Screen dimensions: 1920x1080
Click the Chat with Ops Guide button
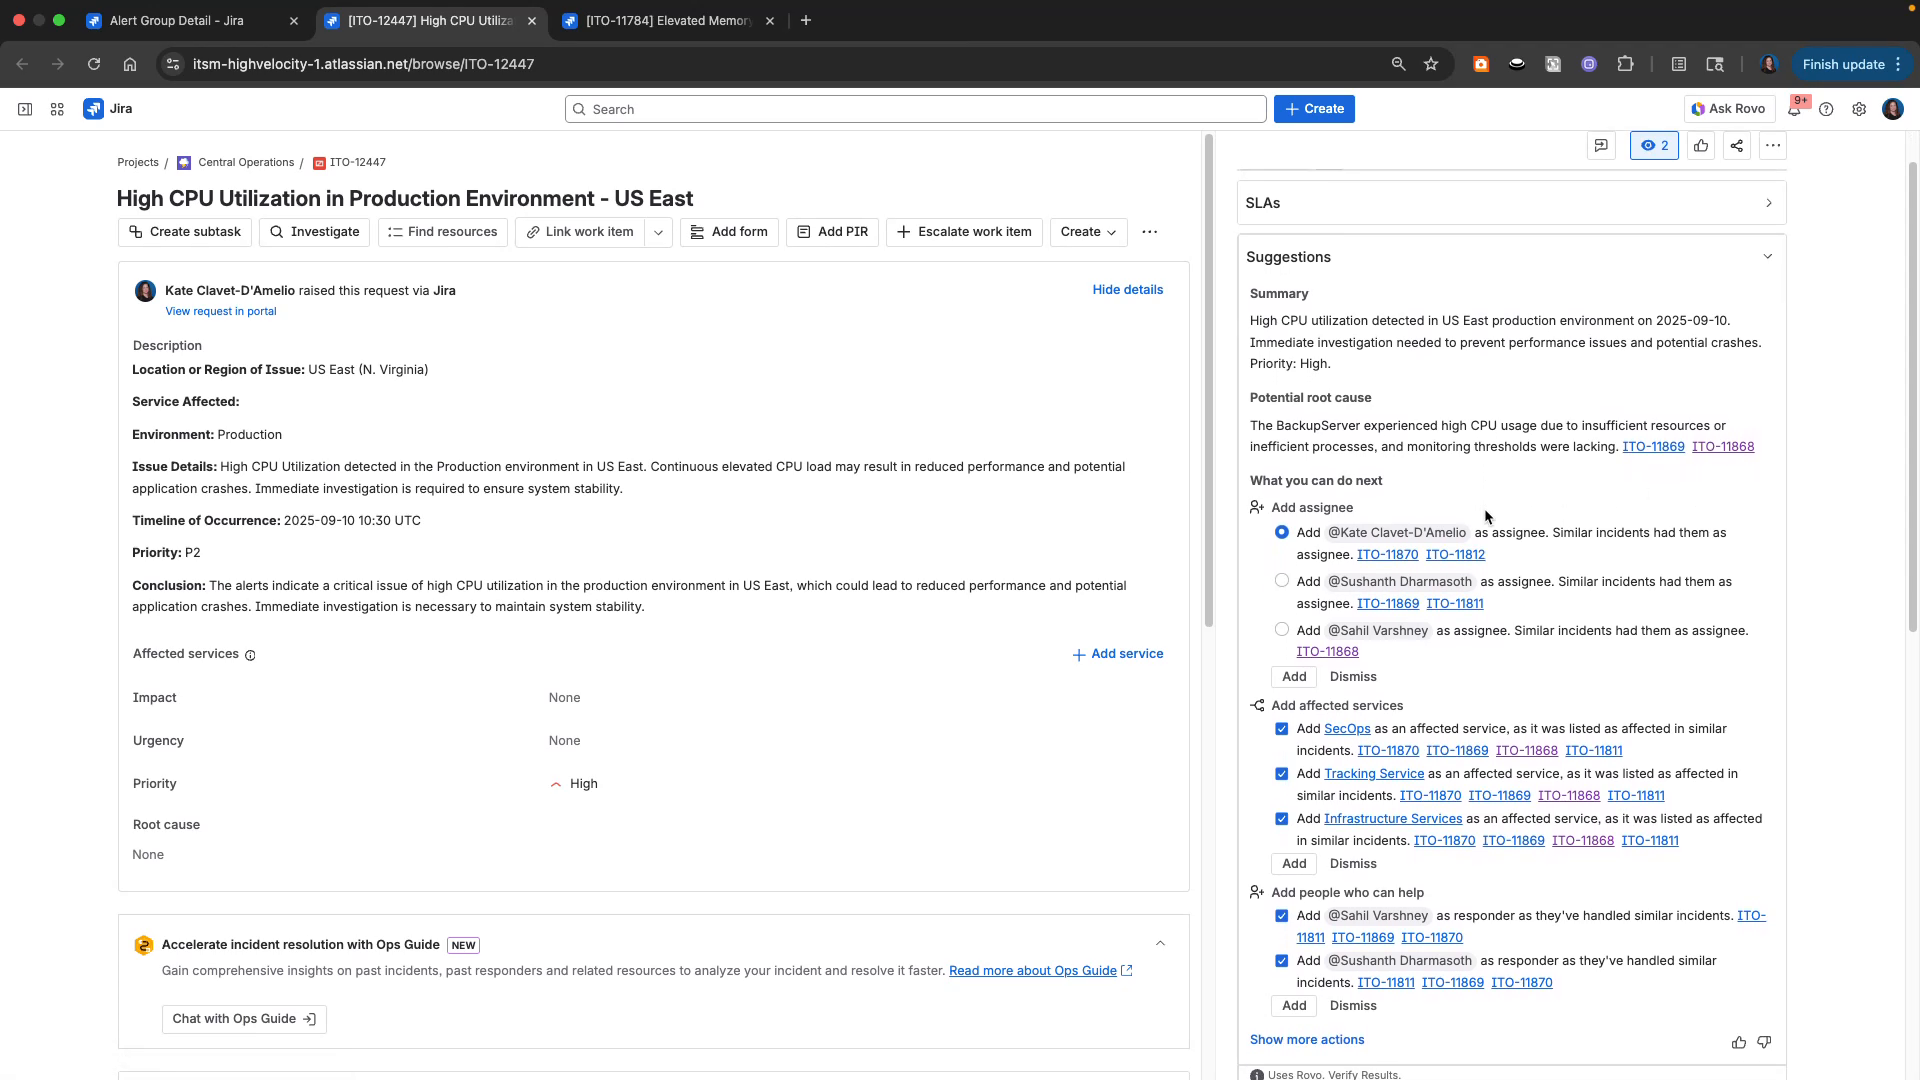tap(244, 1018)
